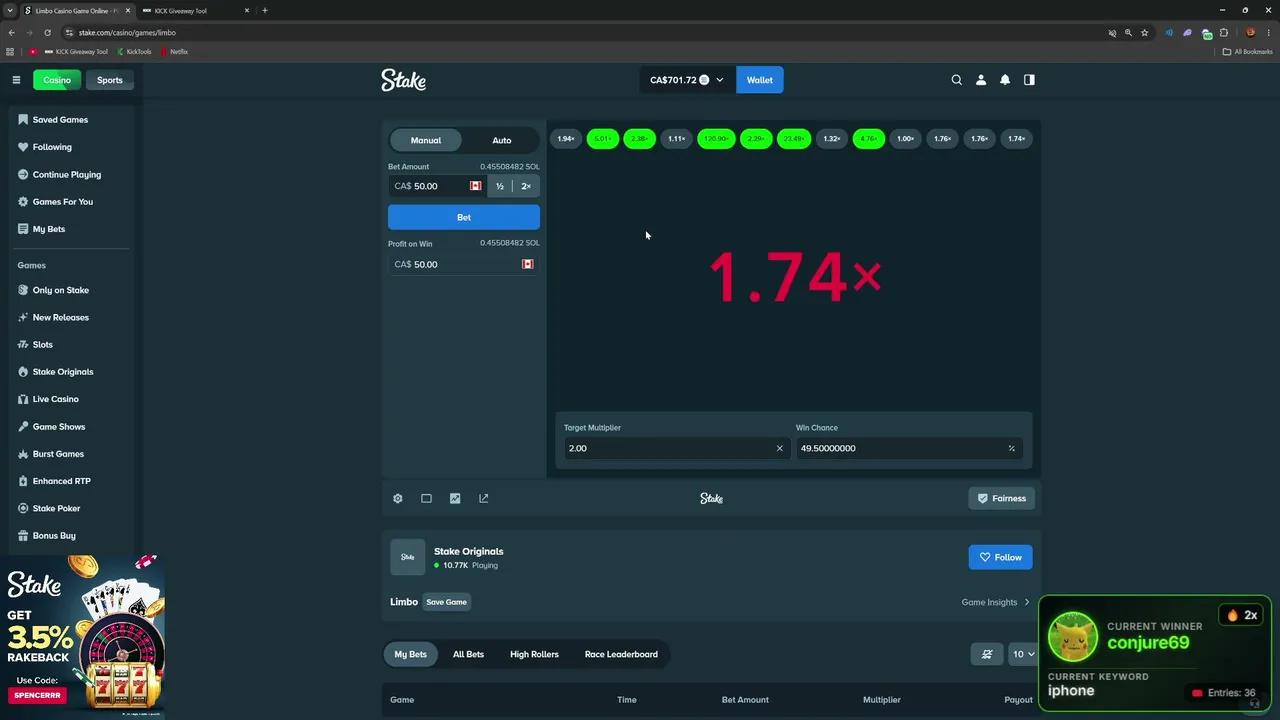Switch to Auto betting mode
Screen dimensions: 1280x720
[502, 140]
